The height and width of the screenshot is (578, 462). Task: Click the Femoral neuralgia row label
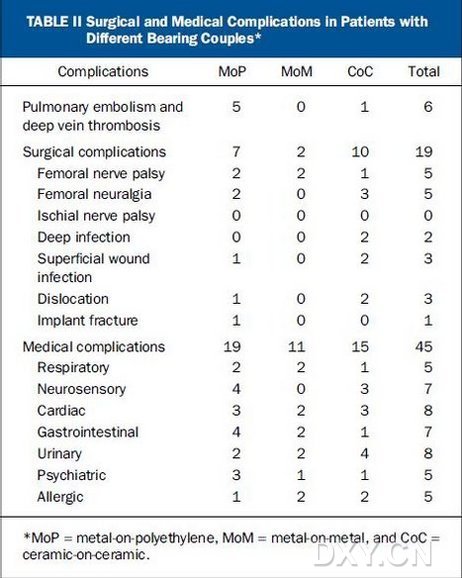coord(94,194)
